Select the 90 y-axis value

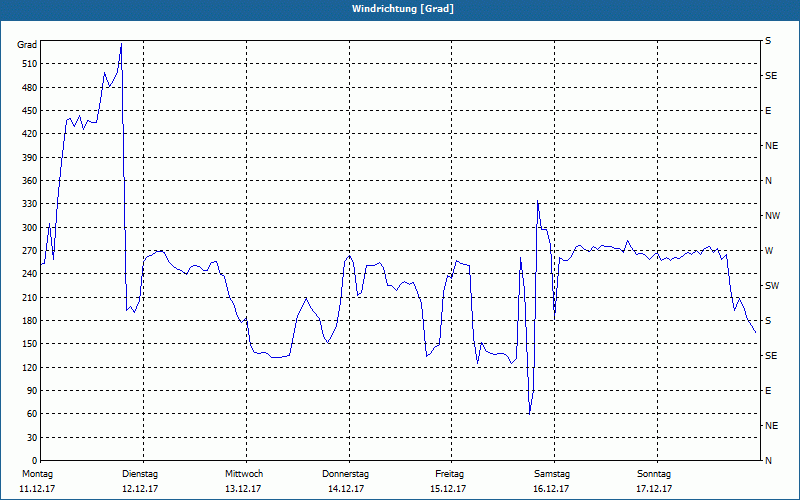(33, 391)
